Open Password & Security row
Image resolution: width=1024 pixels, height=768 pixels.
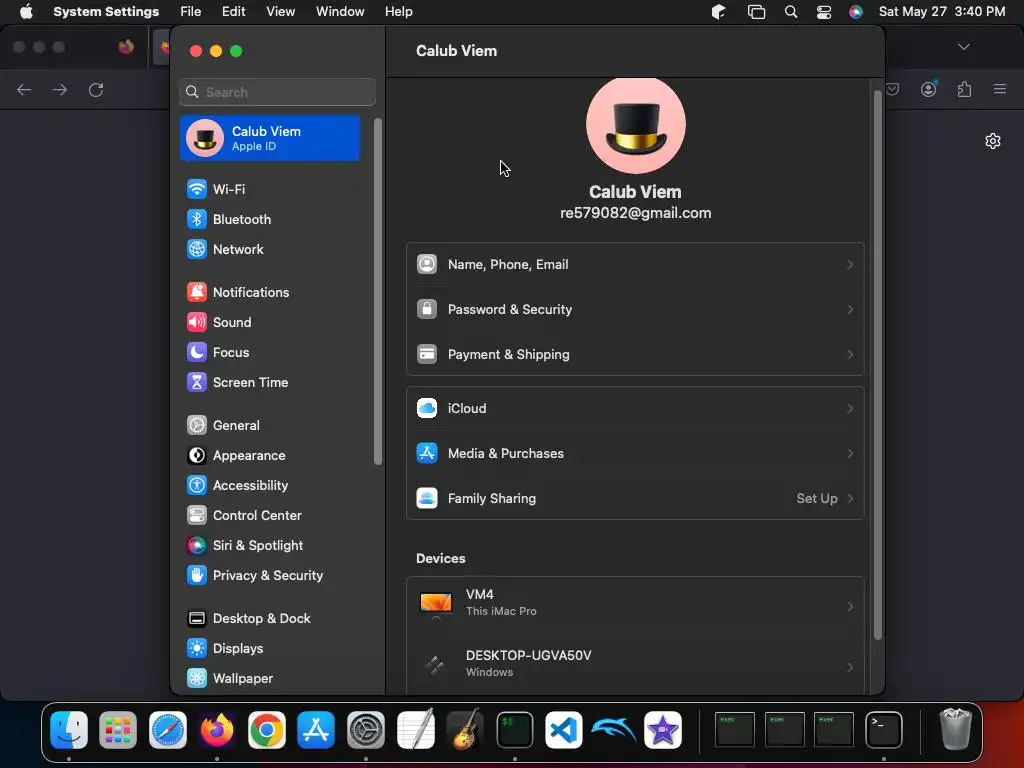click(x=635, y=310)
